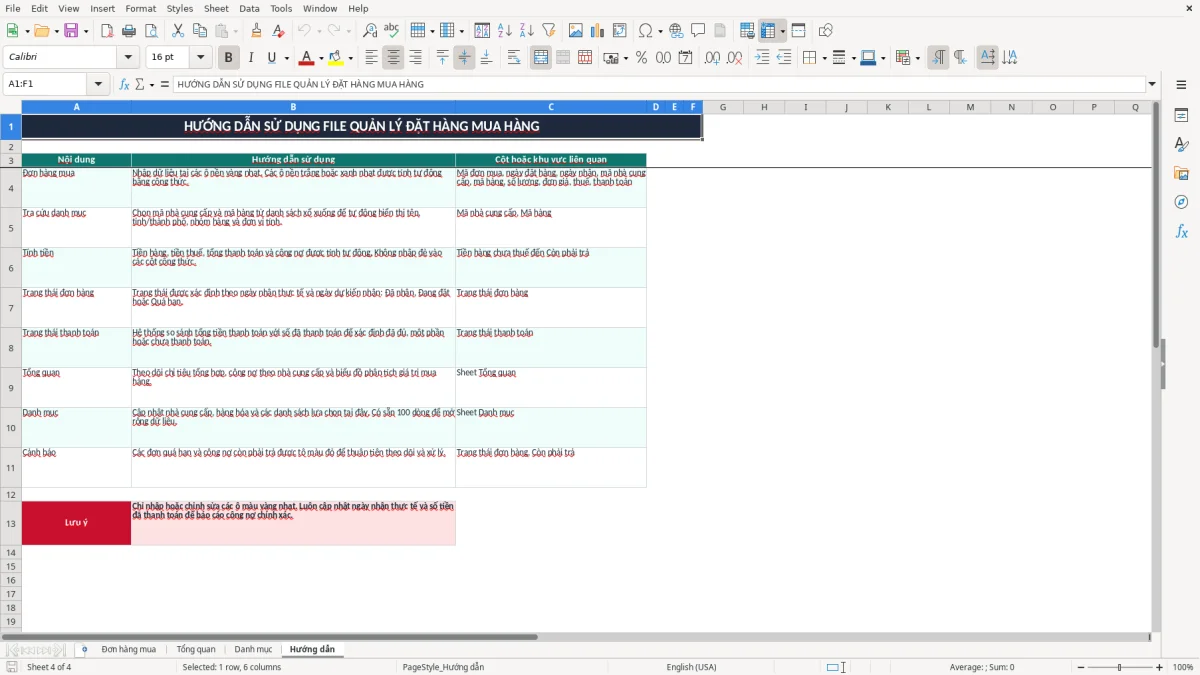Switch to the Tổng quan sheet tab

tap(196, 649)
